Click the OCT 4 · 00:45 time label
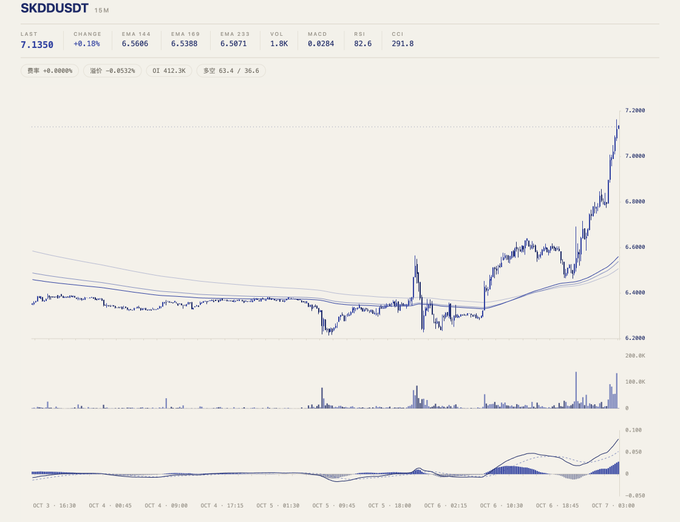680x522 pixels. tap(110, 506)
